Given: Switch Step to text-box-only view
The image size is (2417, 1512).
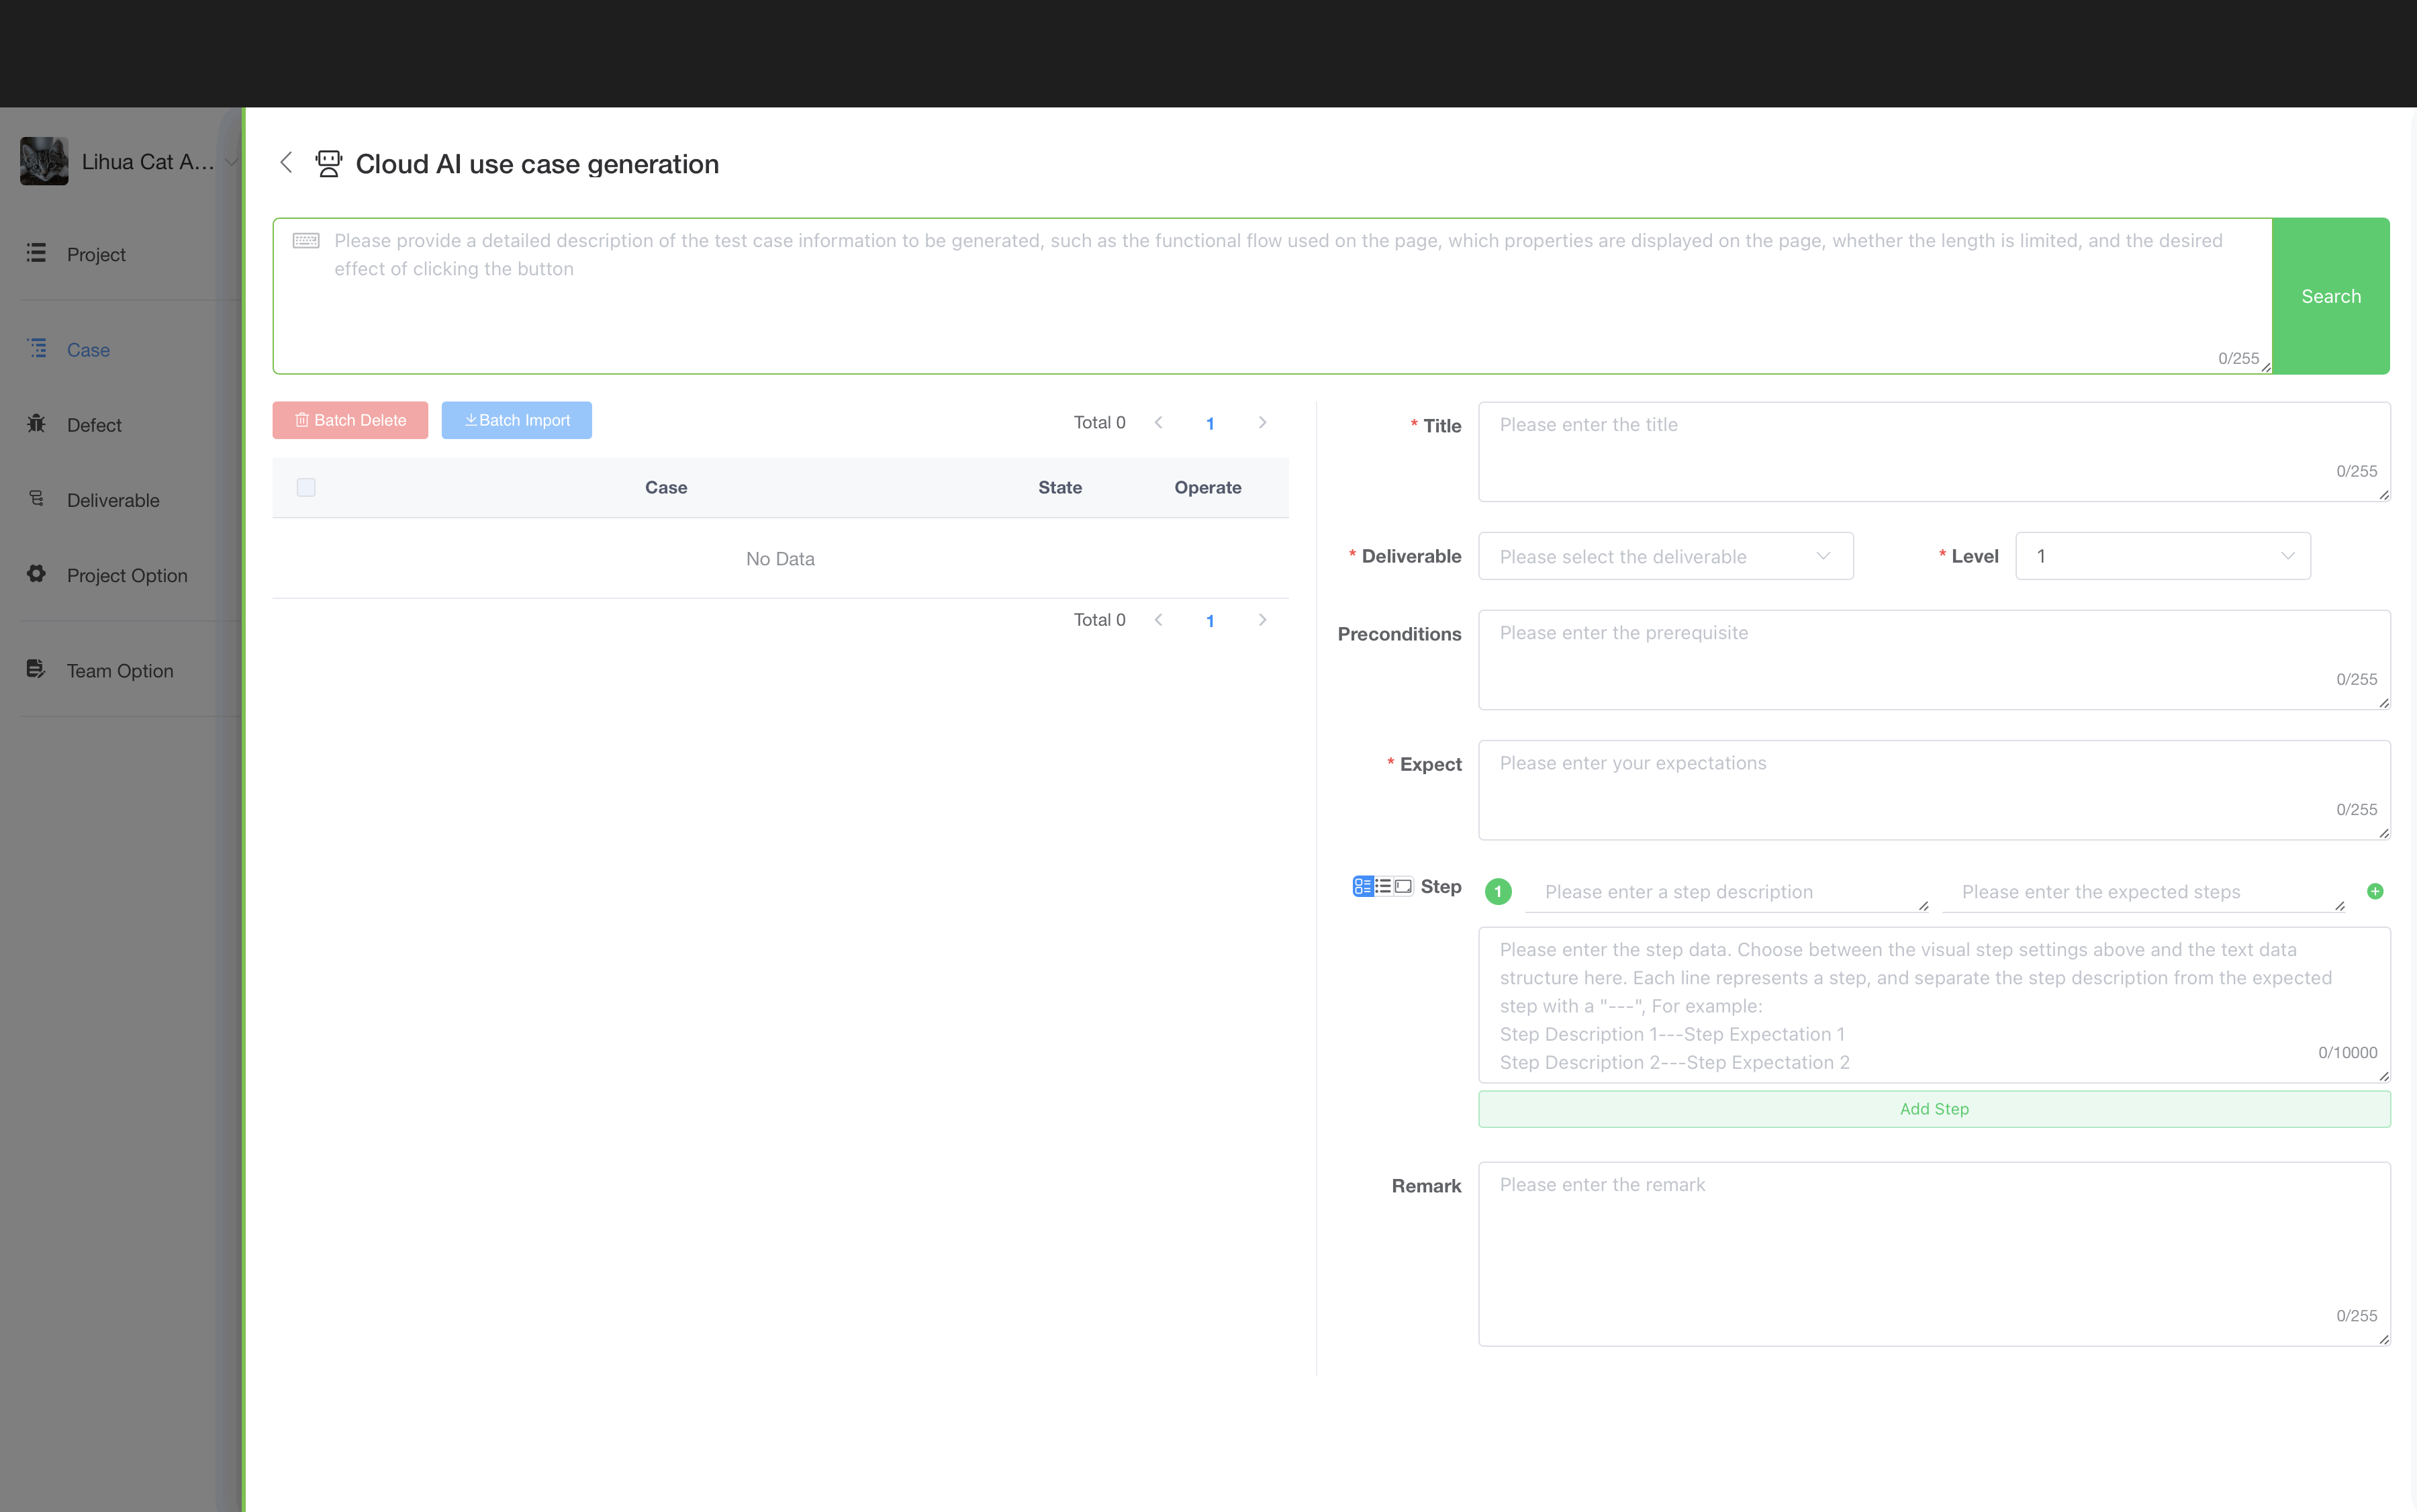Looking at the screenshot, I should [x=1403, y=886].
